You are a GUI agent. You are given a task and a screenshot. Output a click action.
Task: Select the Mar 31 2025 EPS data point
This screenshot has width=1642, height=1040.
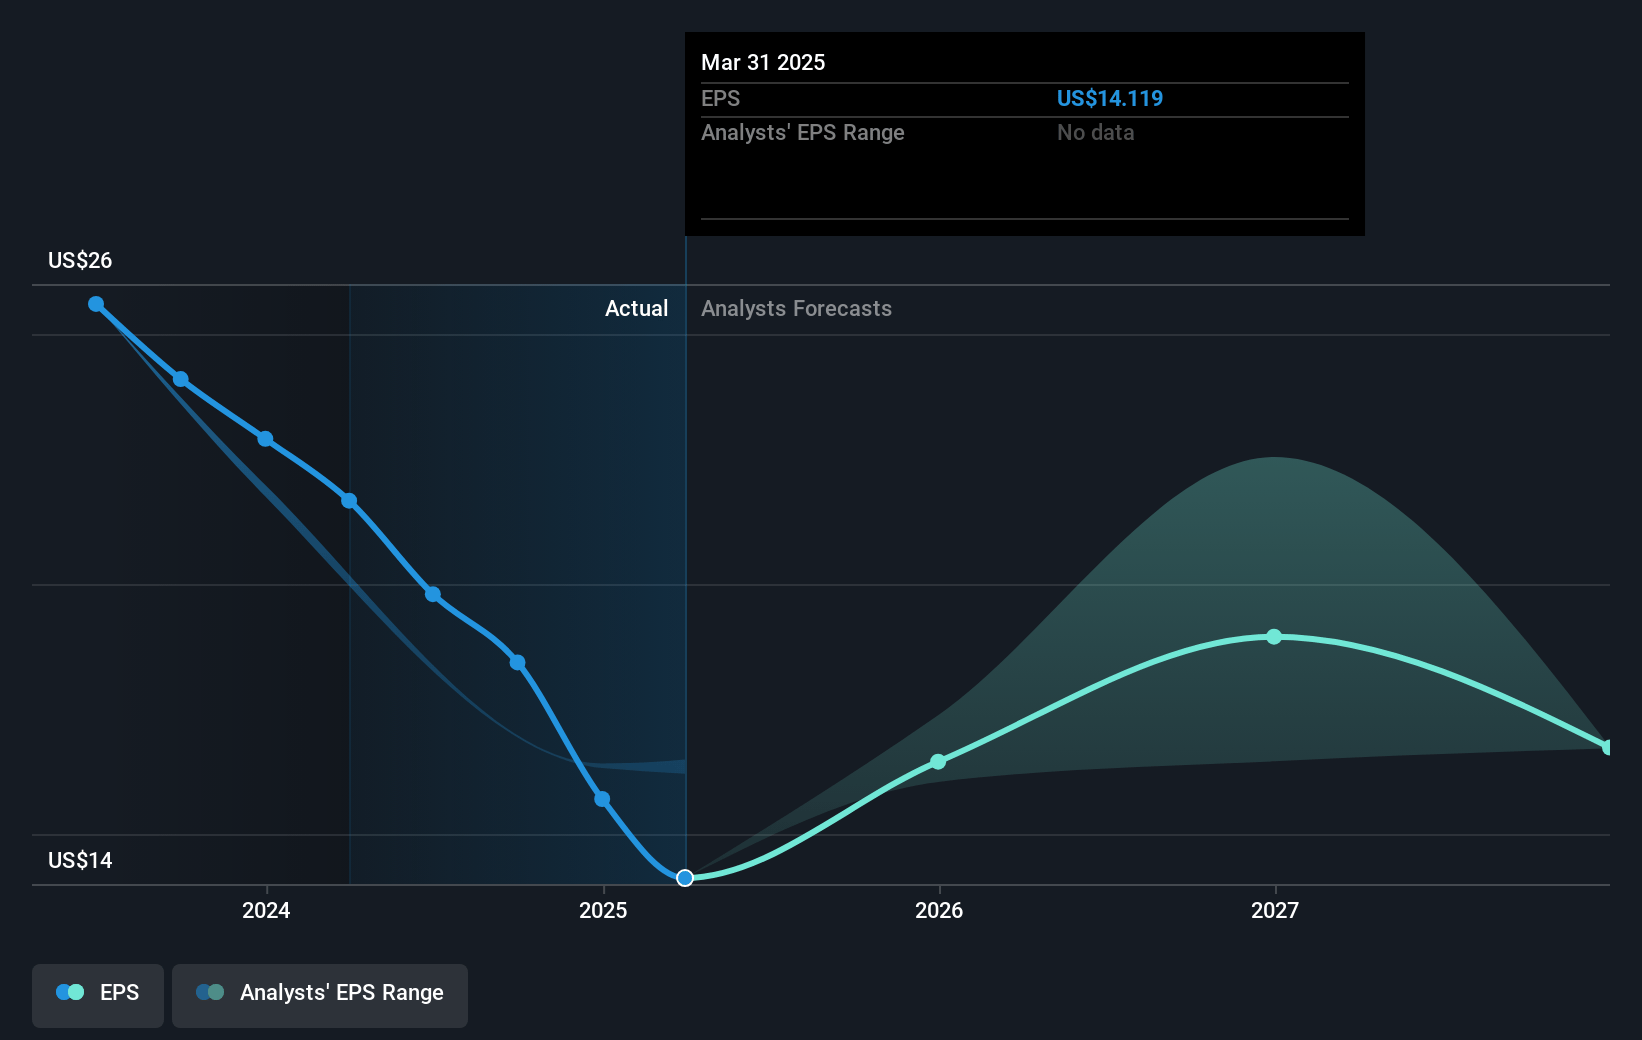(685, 878)
